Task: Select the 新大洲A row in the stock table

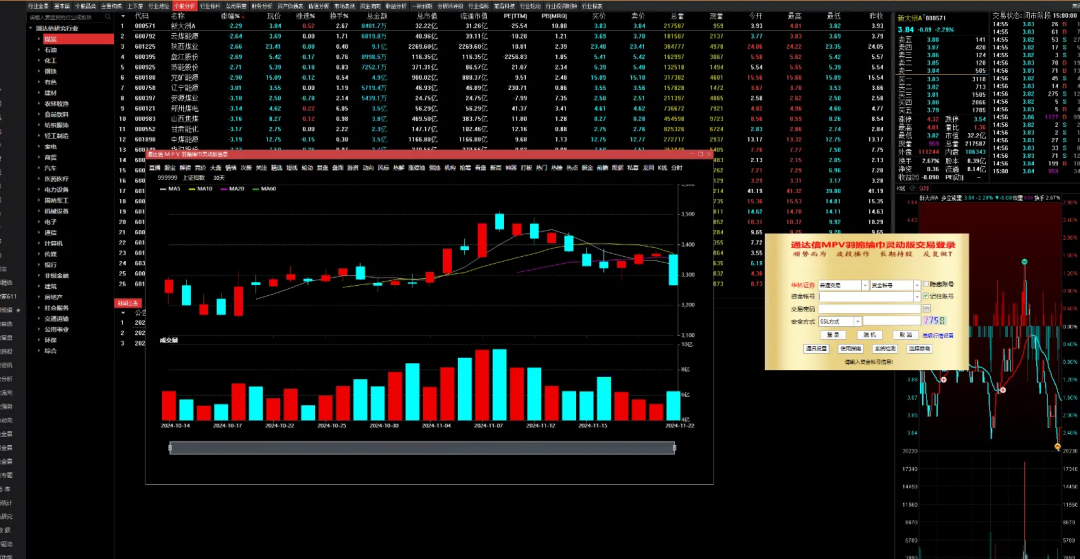Action: [x=504, y=25]
